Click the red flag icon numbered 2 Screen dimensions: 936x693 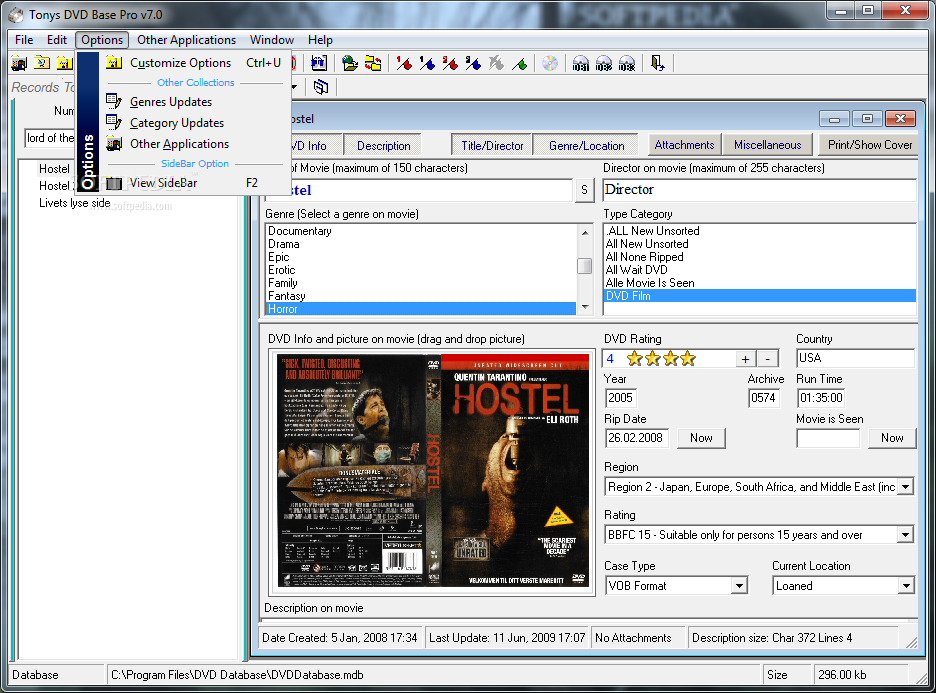[x=450, y=63]
